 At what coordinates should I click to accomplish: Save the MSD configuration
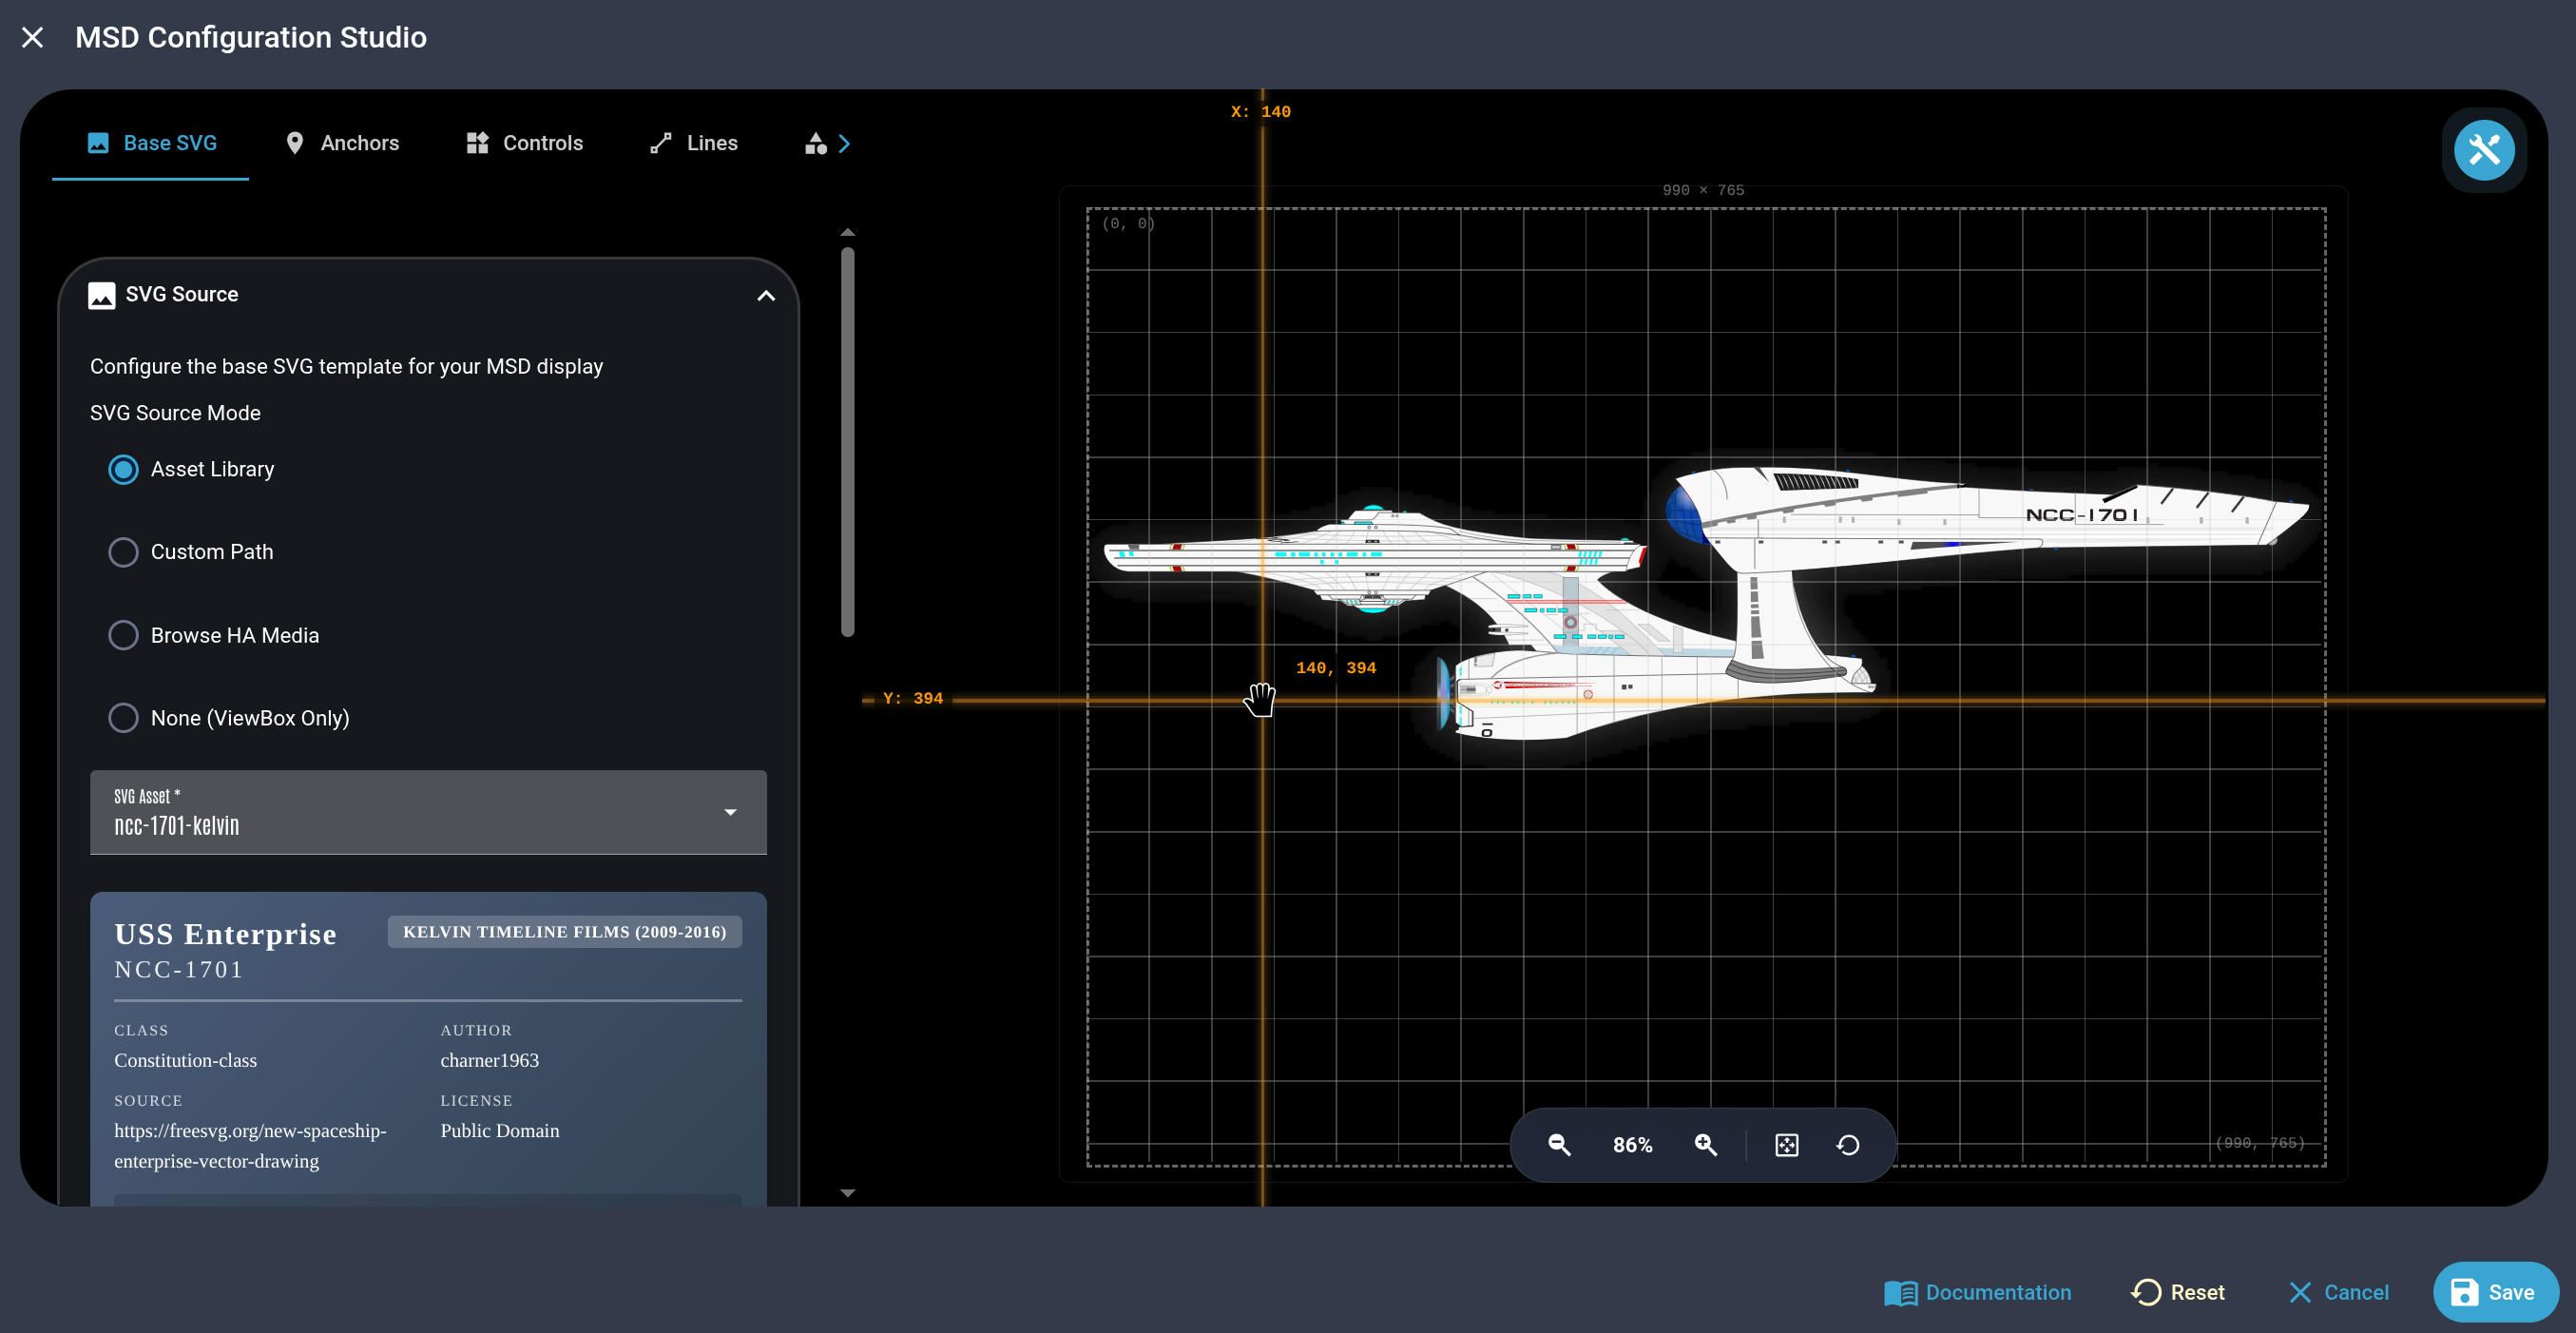(x=2494, y=1292)
